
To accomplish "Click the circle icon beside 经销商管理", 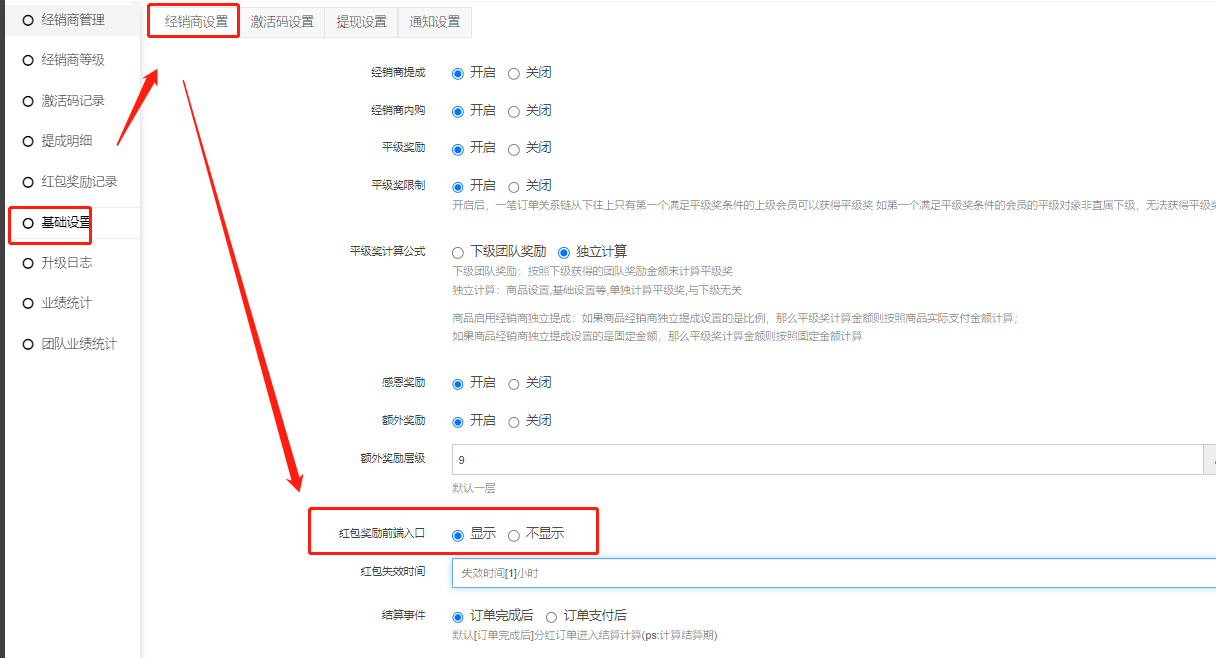I will 28,20.
